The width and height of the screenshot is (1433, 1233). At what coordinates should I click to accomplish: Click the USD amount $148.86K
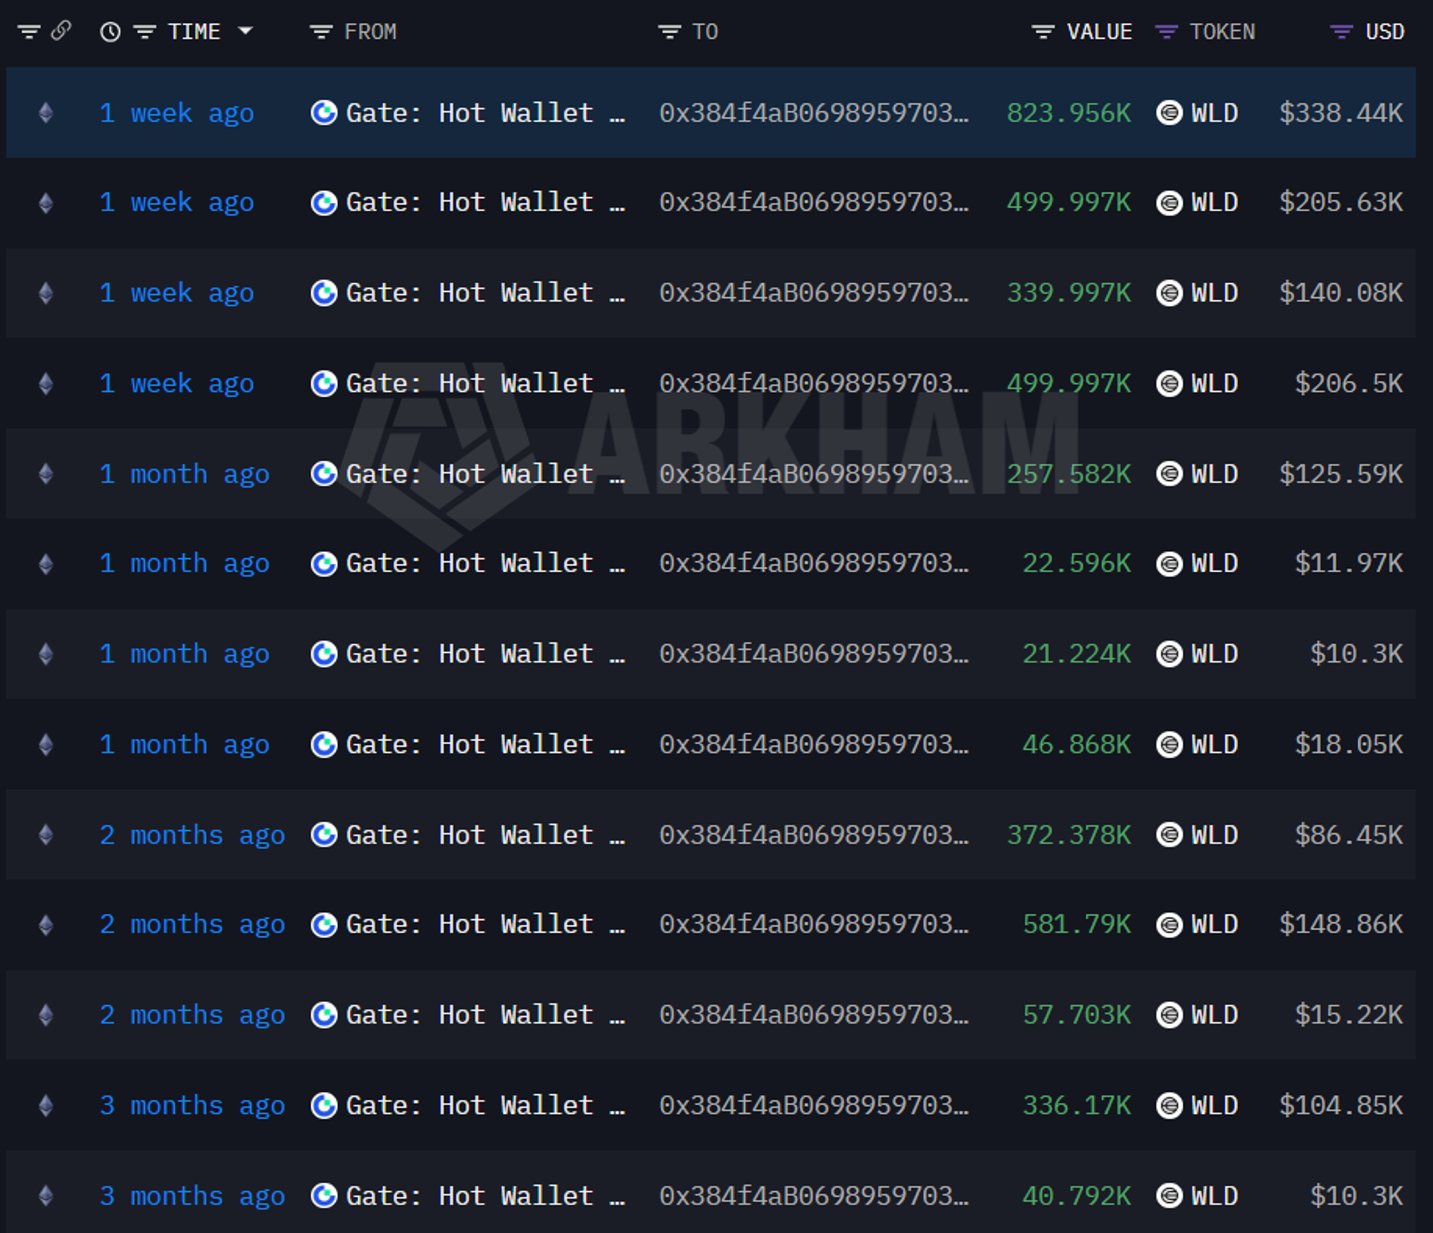tap(1341, 925)
